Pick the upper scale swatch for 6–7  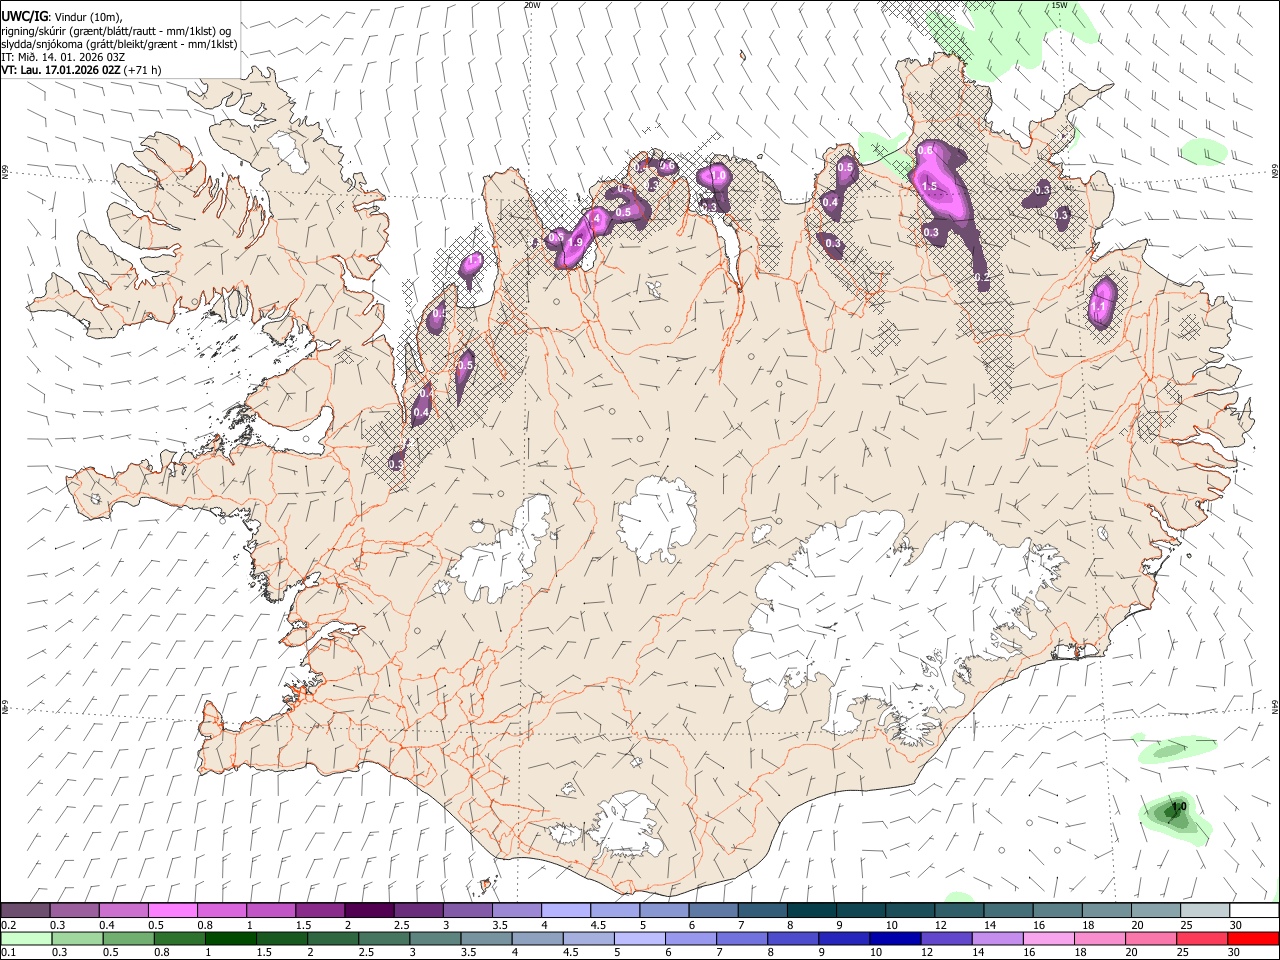point(713,910)
